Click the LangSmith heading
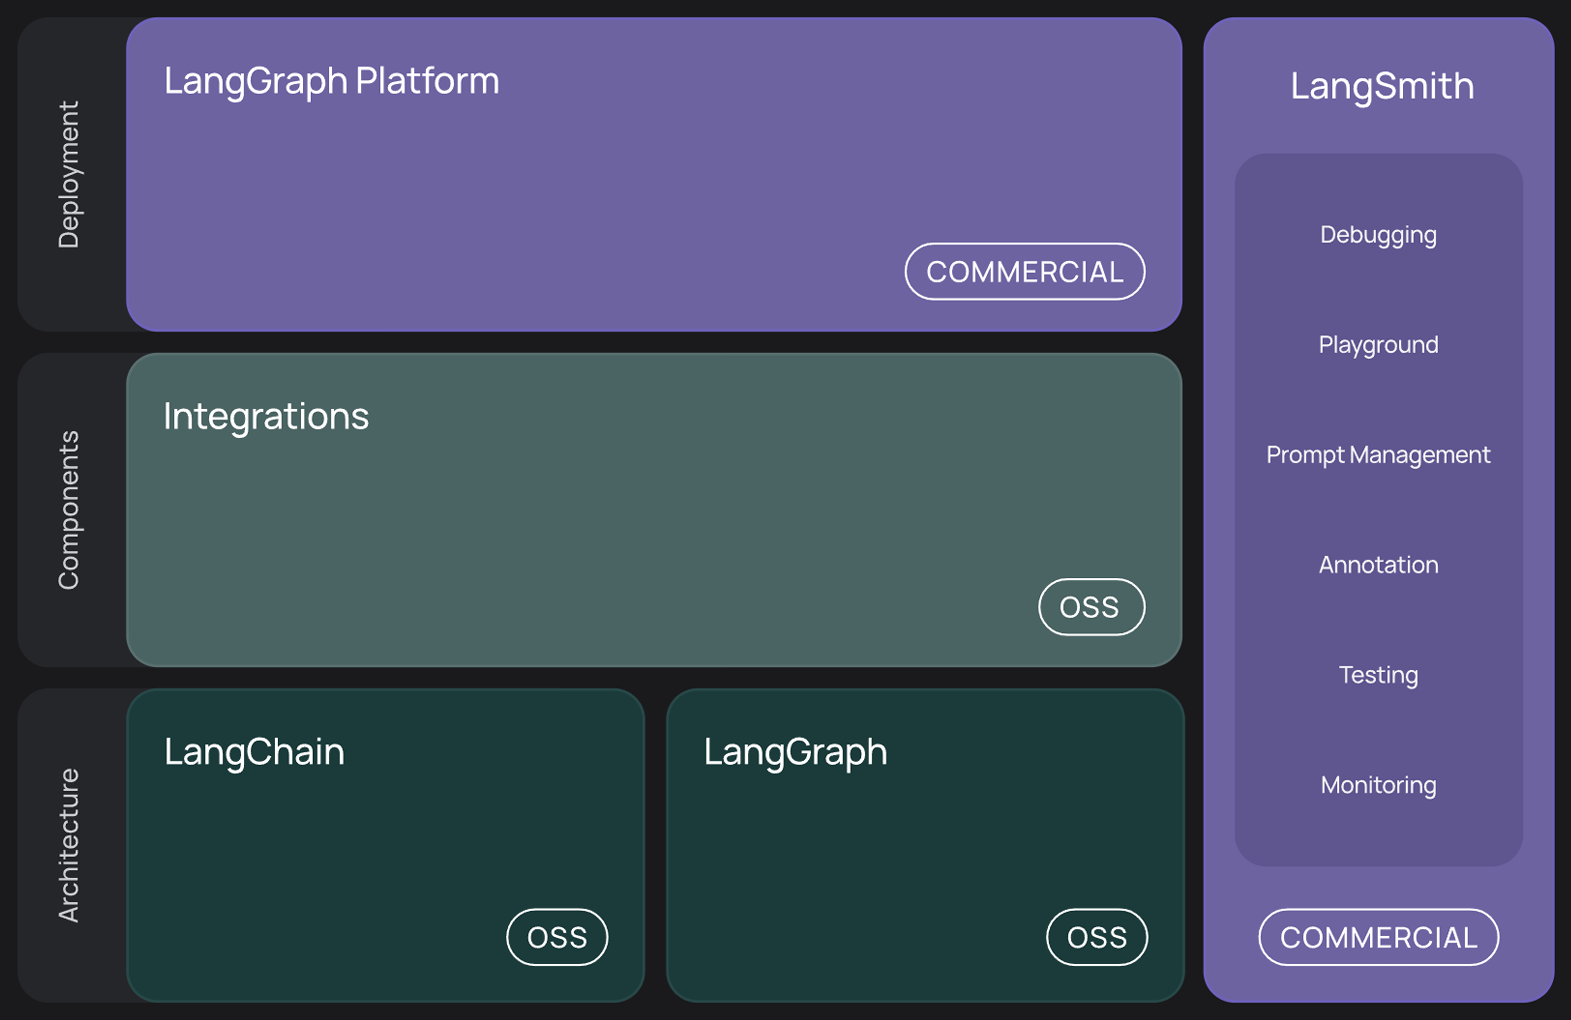Viewport: 1571px width, 1020px height. click(x=1382, y=86)
